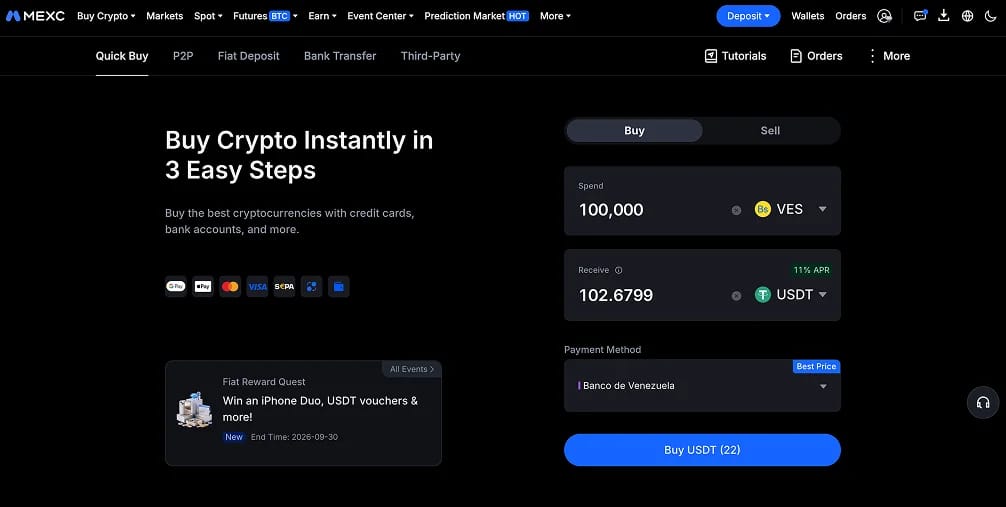
Task: Click the Receive info icon
Action: click(x=618, y=270)
